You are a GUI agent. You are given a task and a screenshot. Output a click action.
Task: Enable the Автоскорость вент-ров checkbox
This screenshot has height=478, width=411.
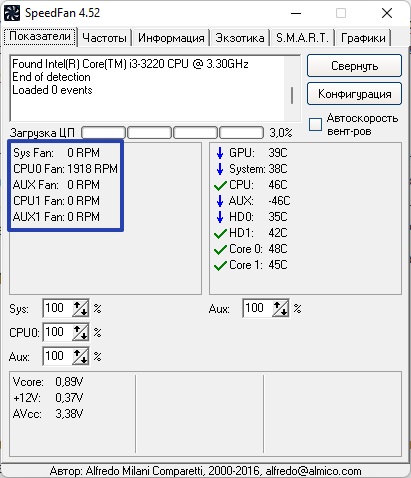pyautogui.click(x=315, y=124)
